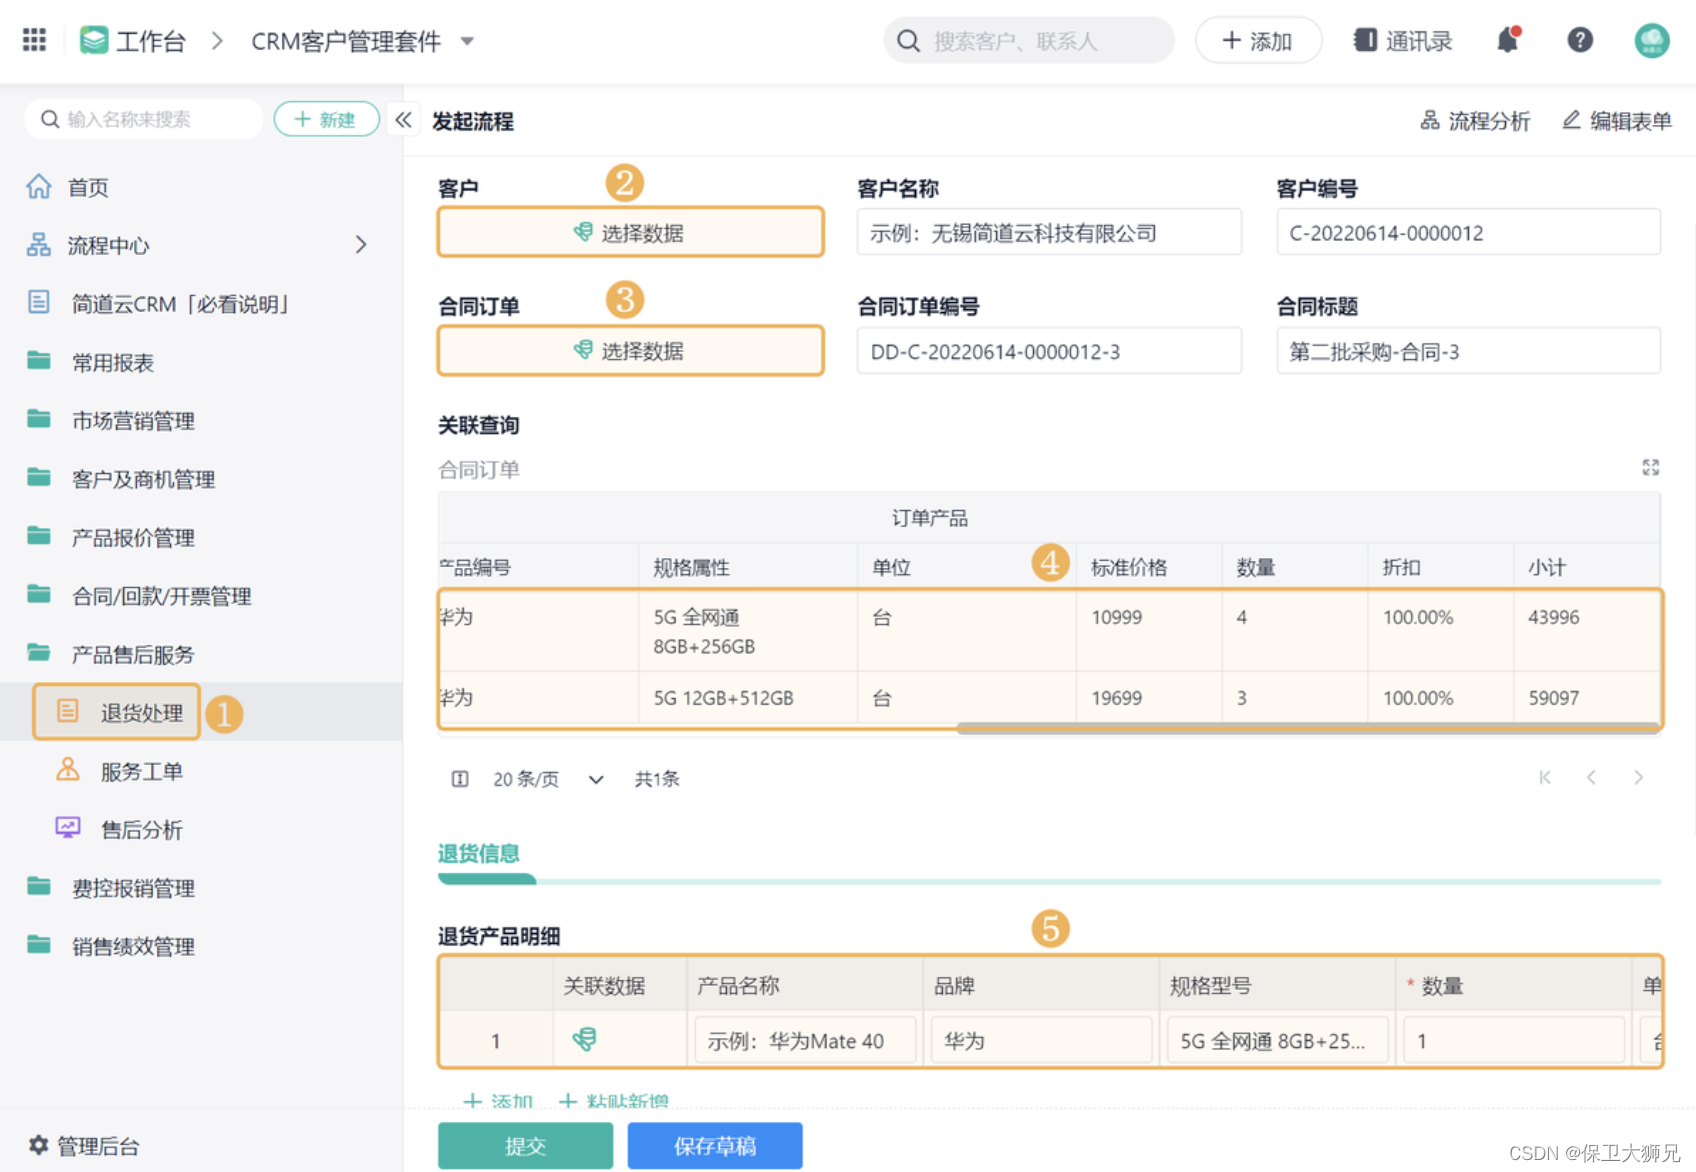This screenshot has height=1172, width=1696.
Task: Click the 工作台 workbench logo icon
Action: click(x=94, y=40)
